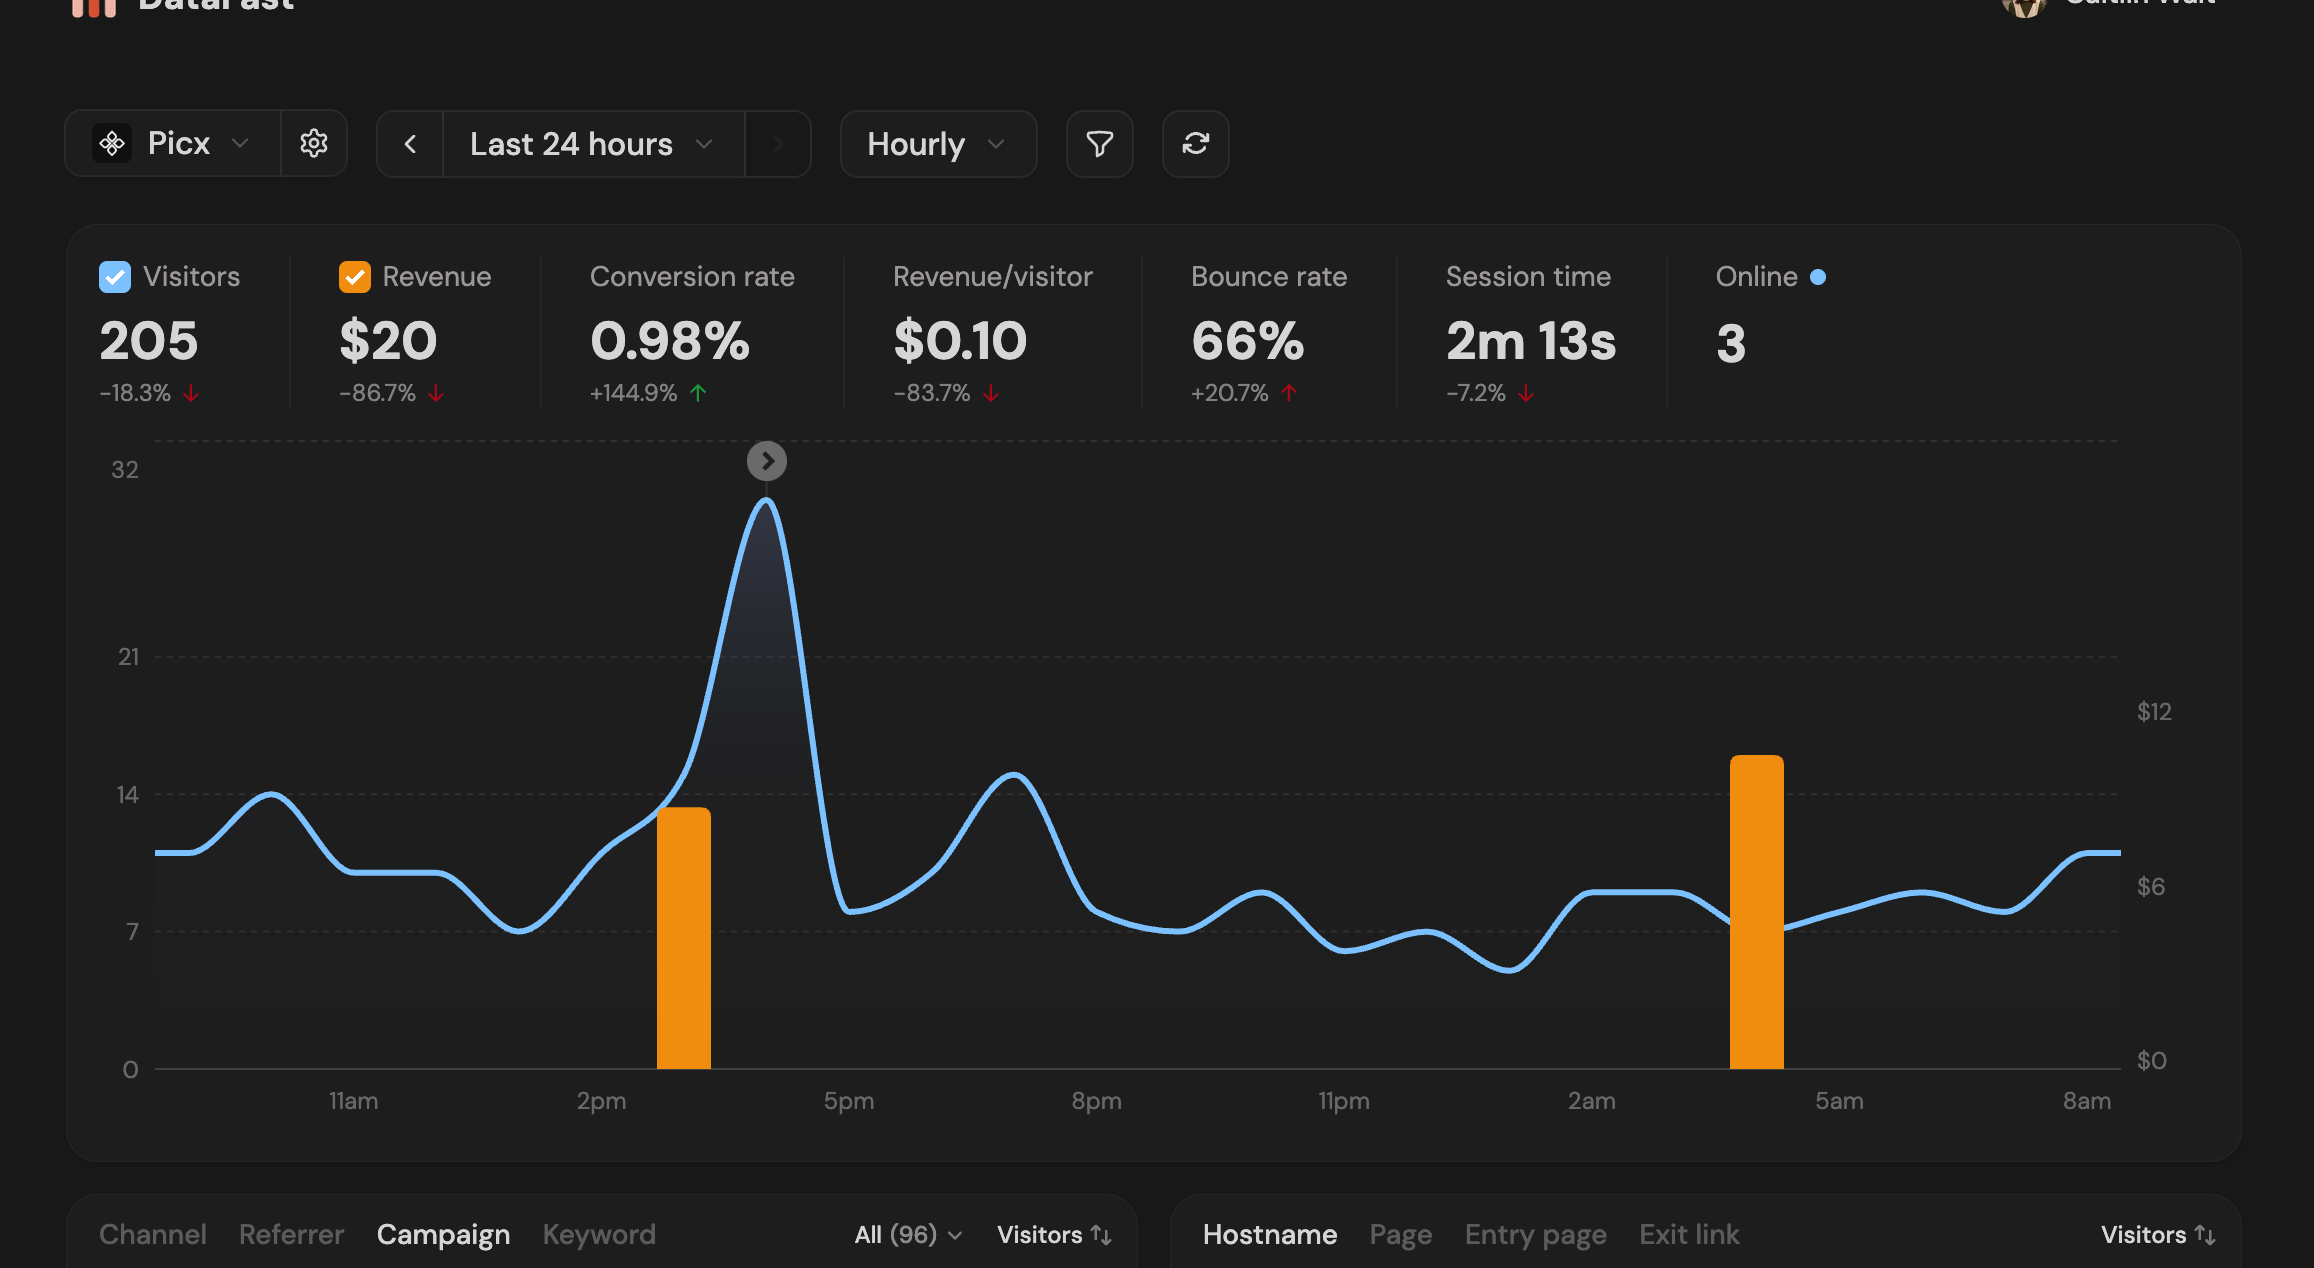The image size is (2314, 1268).
Task: Refresh data with the reload icon
Action: point(1195,144)
